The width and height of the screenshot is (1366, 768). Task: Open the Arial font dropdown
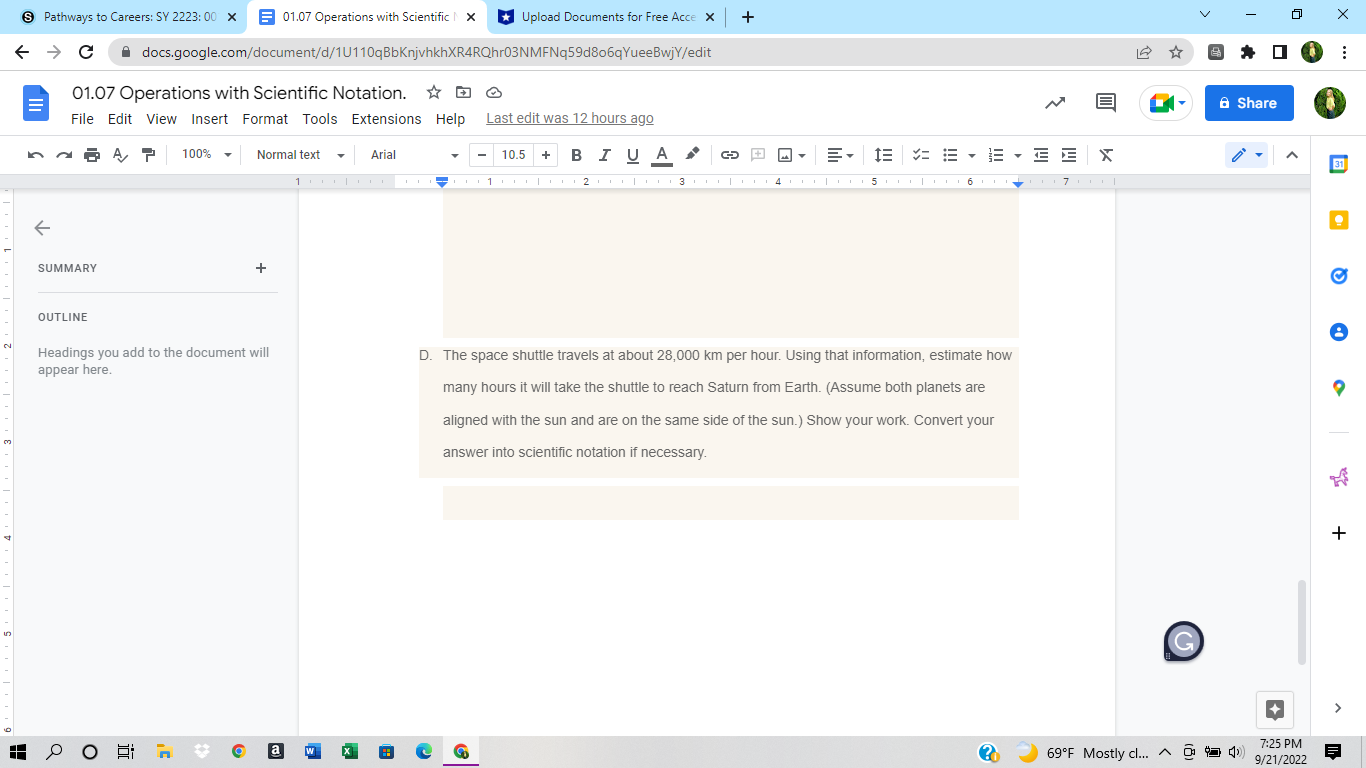click(414, 155)
